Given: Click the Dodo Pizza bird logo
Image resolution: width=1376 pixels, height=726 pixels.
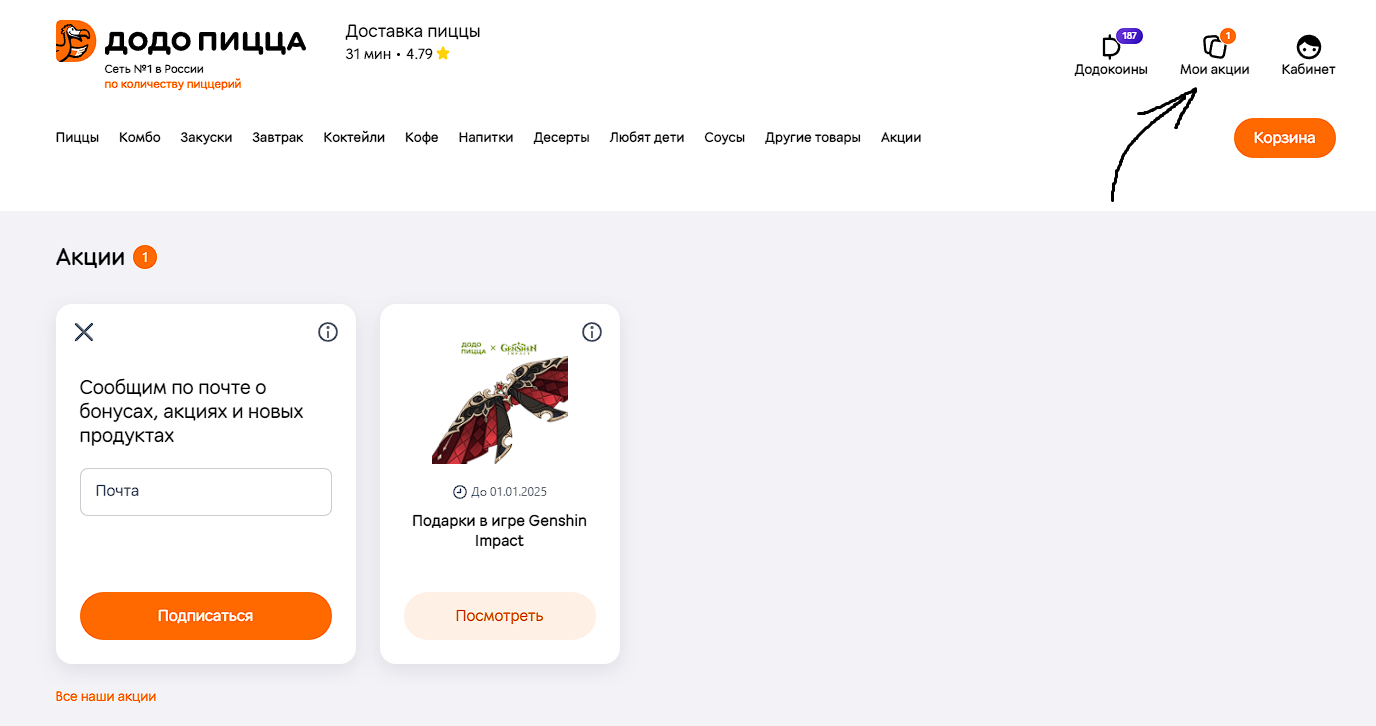Looking at the screenshot, I should click(76, 41).
